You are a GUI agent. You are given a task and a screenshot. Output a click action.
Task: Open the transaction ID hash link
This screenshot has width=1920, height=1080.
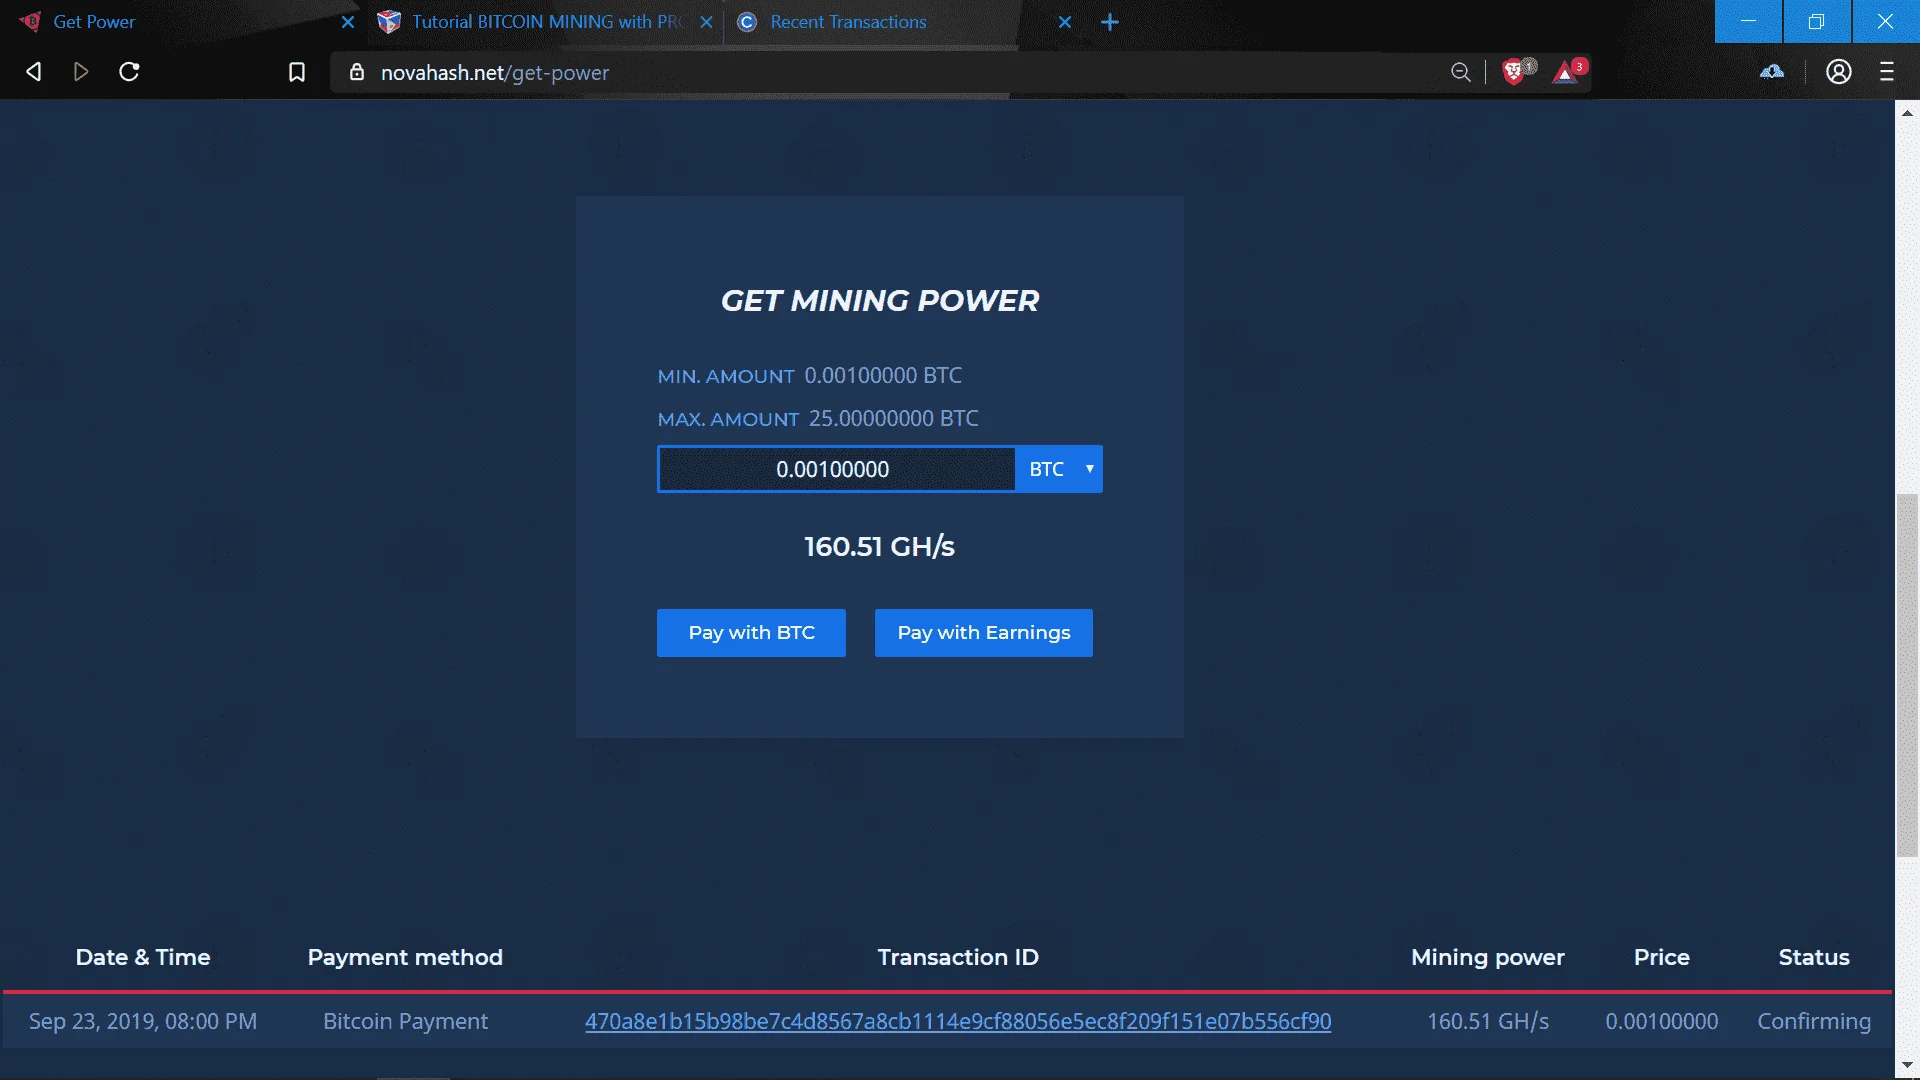[x=958, y=1021]
